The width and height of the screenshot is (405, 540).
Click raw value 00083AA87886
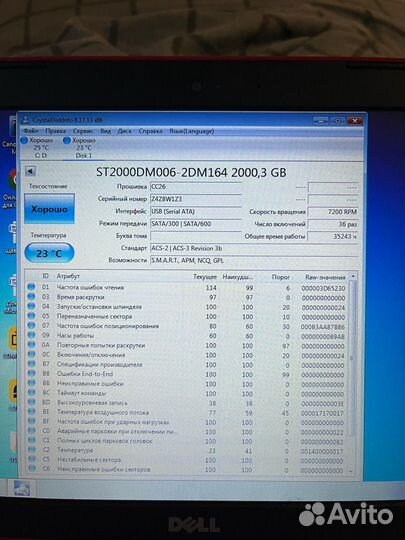tap(323, 327)
